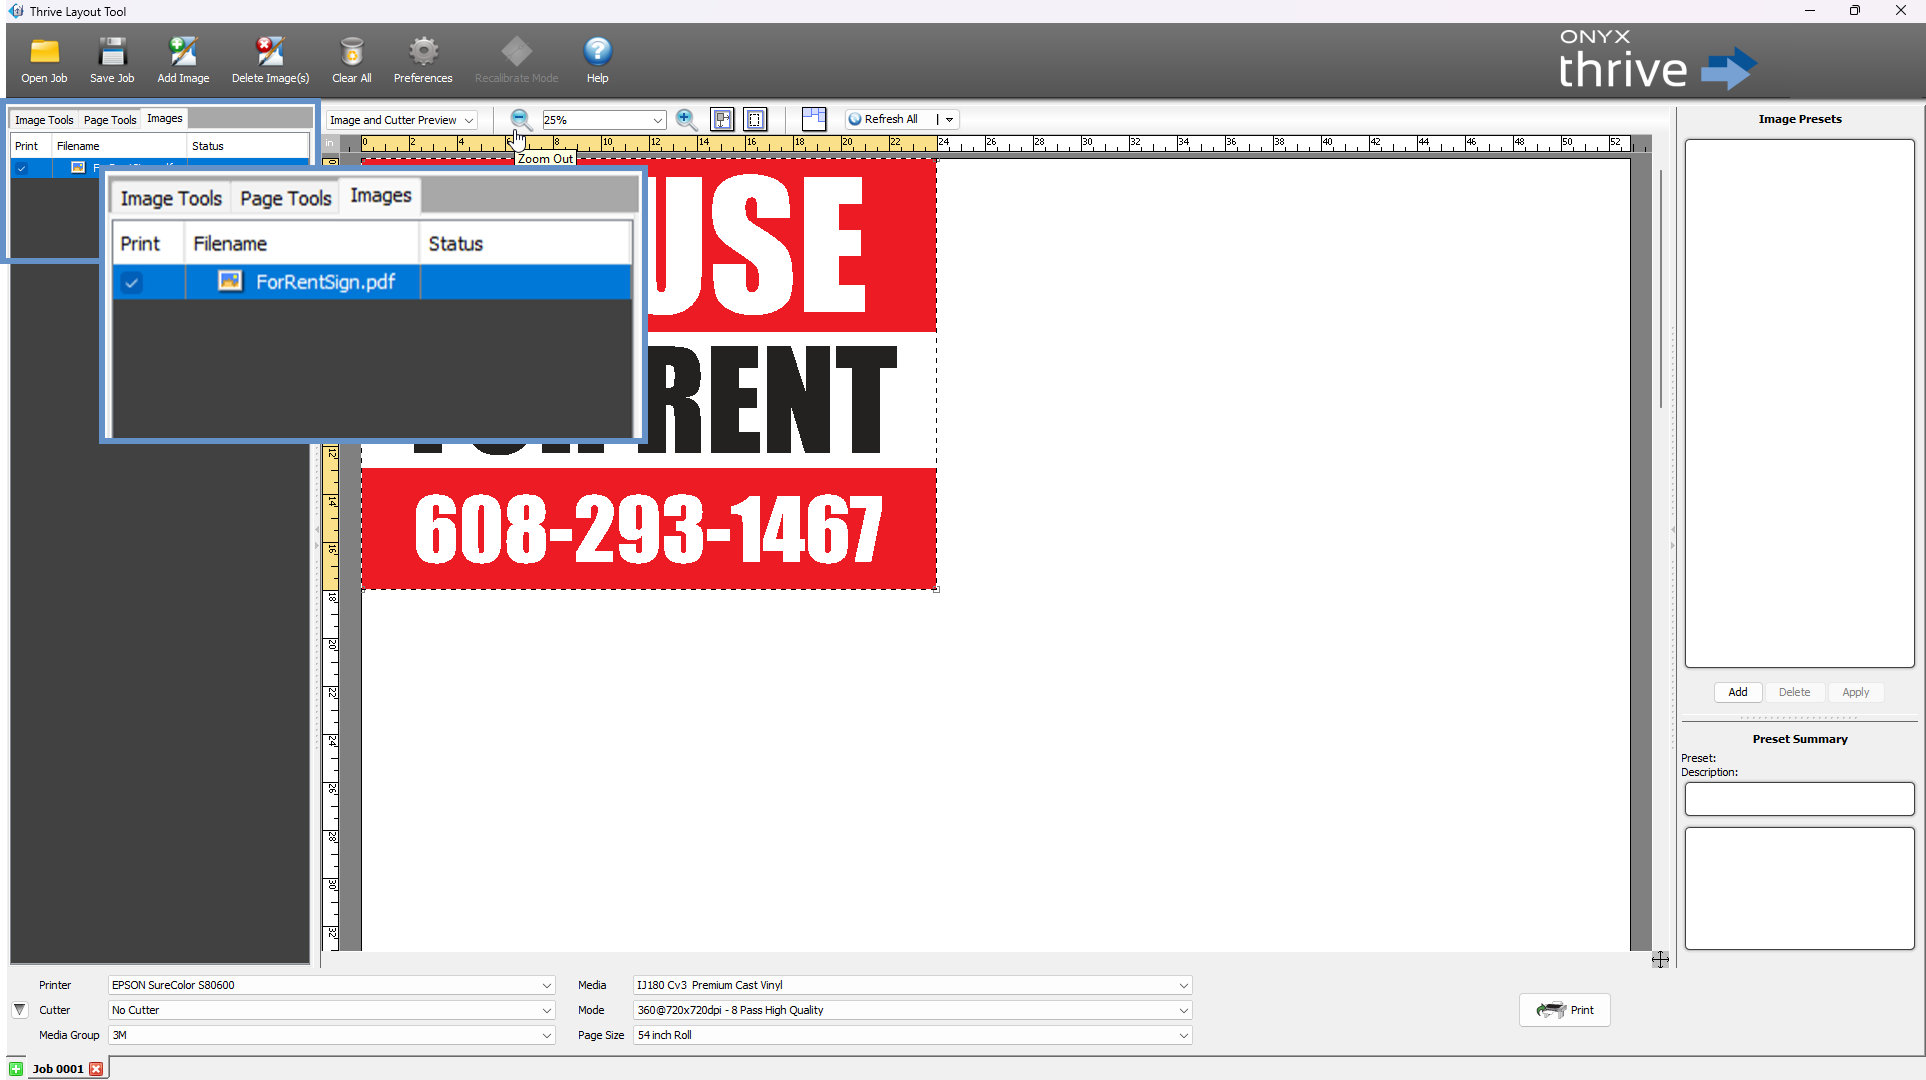Image resolution: width=1926 pixels, height=1080 pixels.
Task: Click the Open Job folder icon
Action: pos(44,52)
